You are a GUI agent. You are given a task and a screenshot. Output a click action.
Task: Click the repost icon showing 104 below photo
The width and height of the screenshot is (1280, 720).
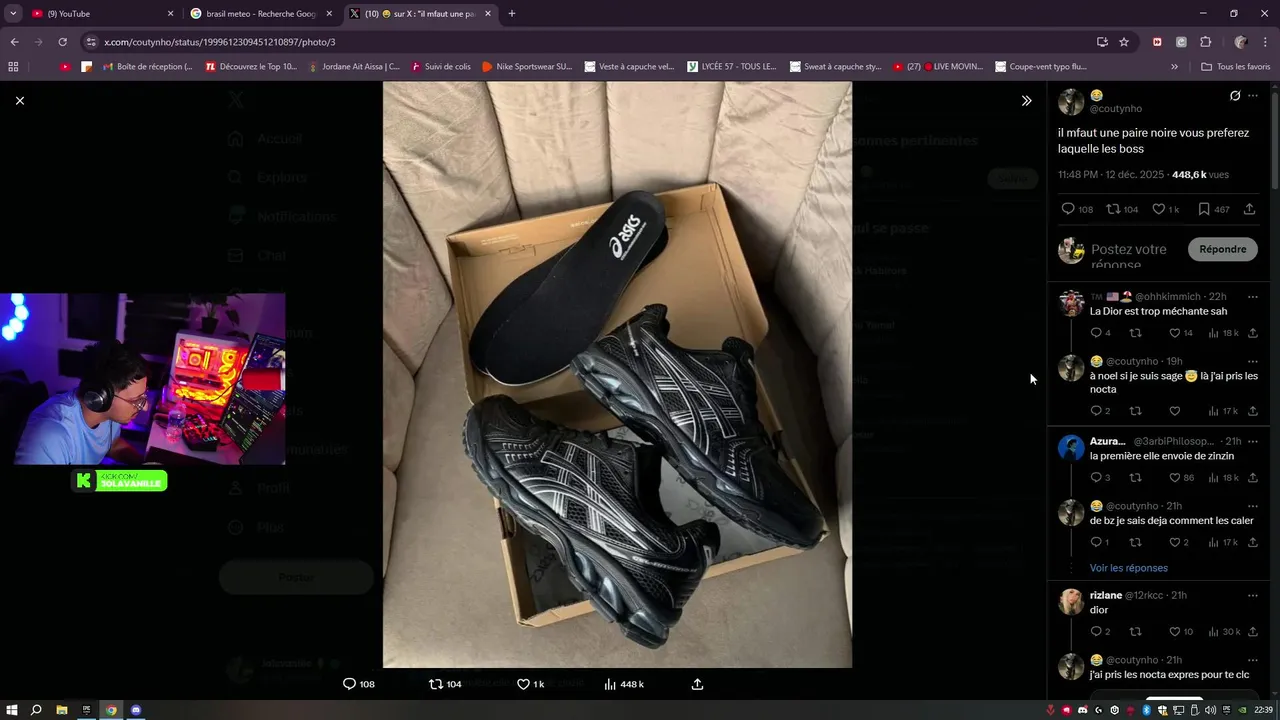[445, 684]
